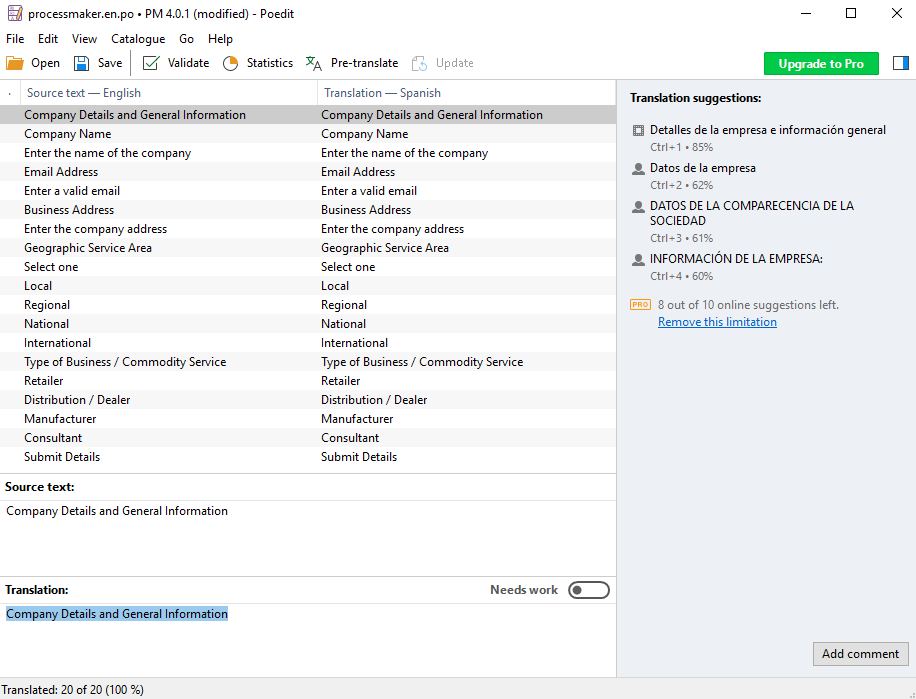Viewport: 916px width, 699px height.
Task: Sort by Source text — English column header
Action: tap(84, 93)
